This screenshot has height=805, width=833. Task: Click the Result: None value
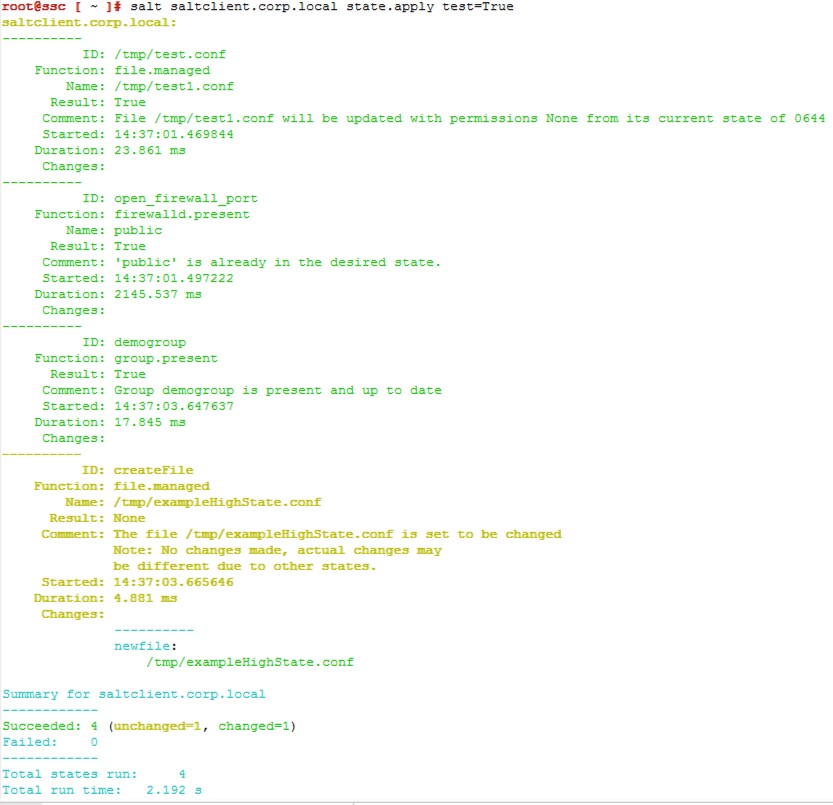(x=129, y=518)
